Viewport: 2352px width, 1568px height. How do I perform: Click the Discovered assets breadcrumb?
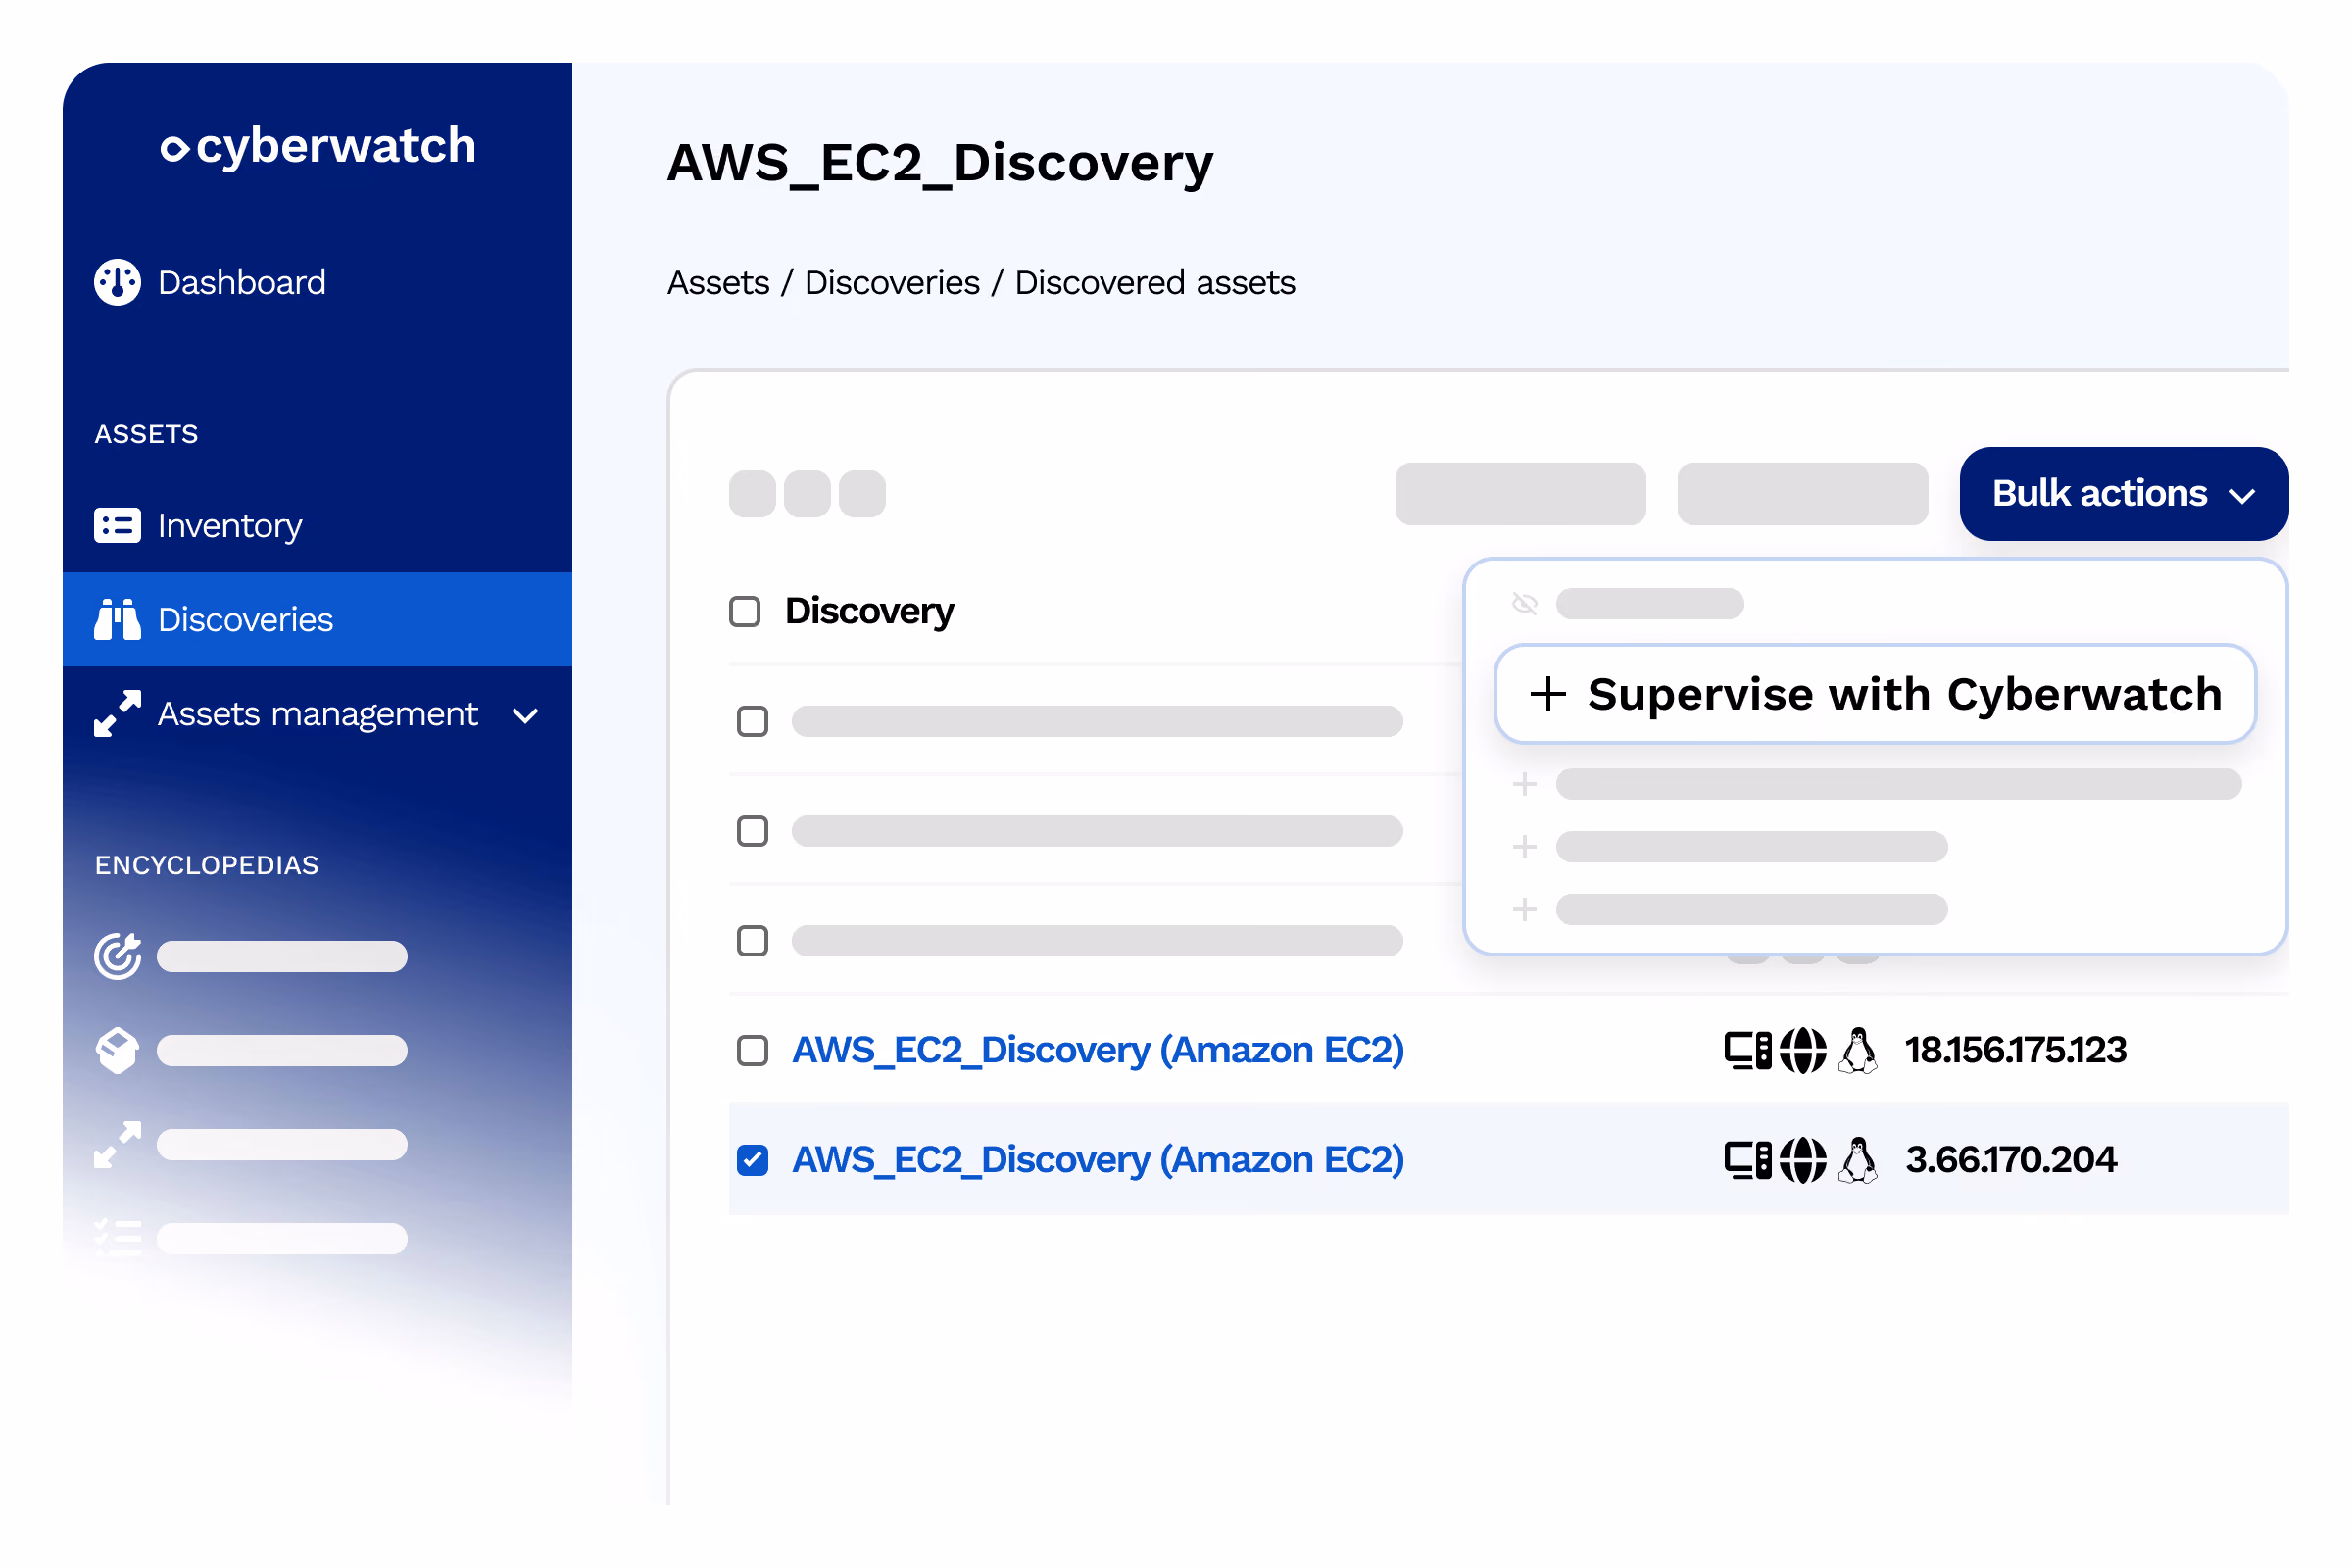tap(1155, 283)
